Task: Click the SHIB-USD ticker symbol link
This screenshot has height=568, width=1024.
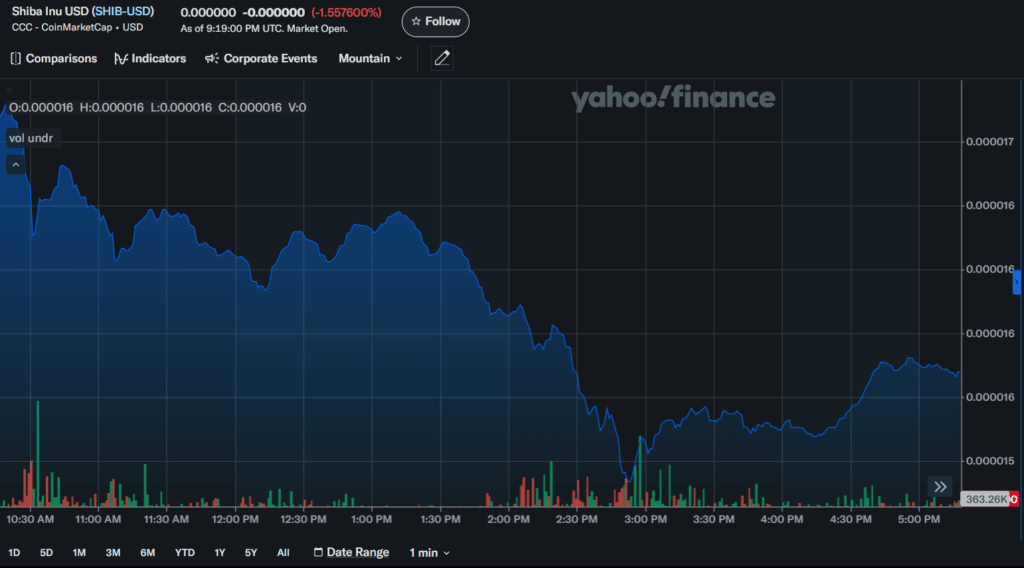Action: [123, 11]
